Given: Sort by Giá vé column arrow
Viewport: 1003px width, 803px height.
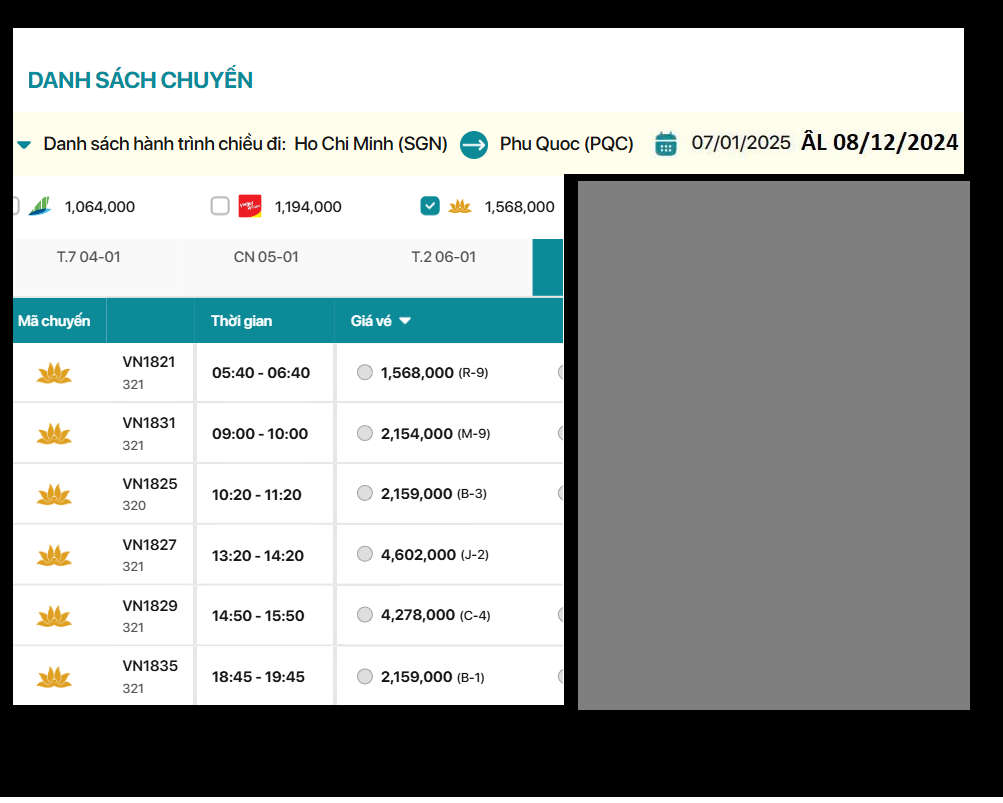Looking at the screenshot, I should [x=405, y=321].
